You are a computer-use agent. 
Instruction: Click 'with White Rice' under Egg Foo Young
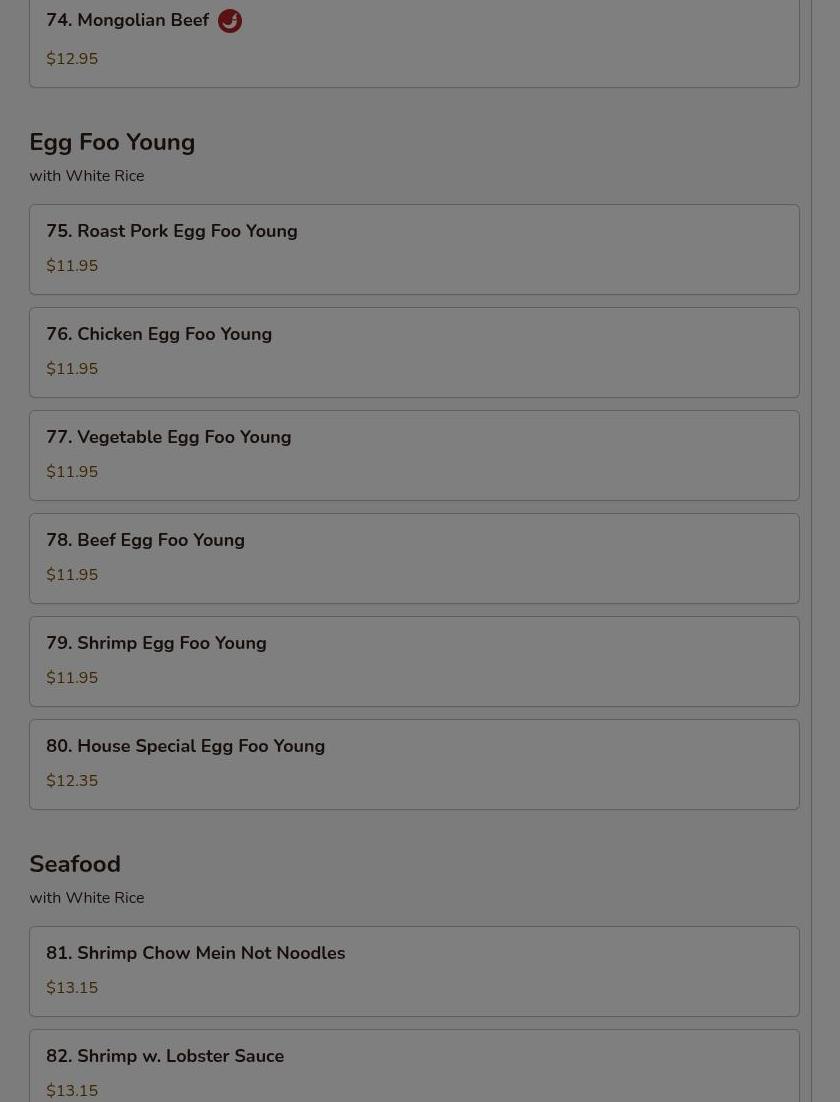coord(87,176)
